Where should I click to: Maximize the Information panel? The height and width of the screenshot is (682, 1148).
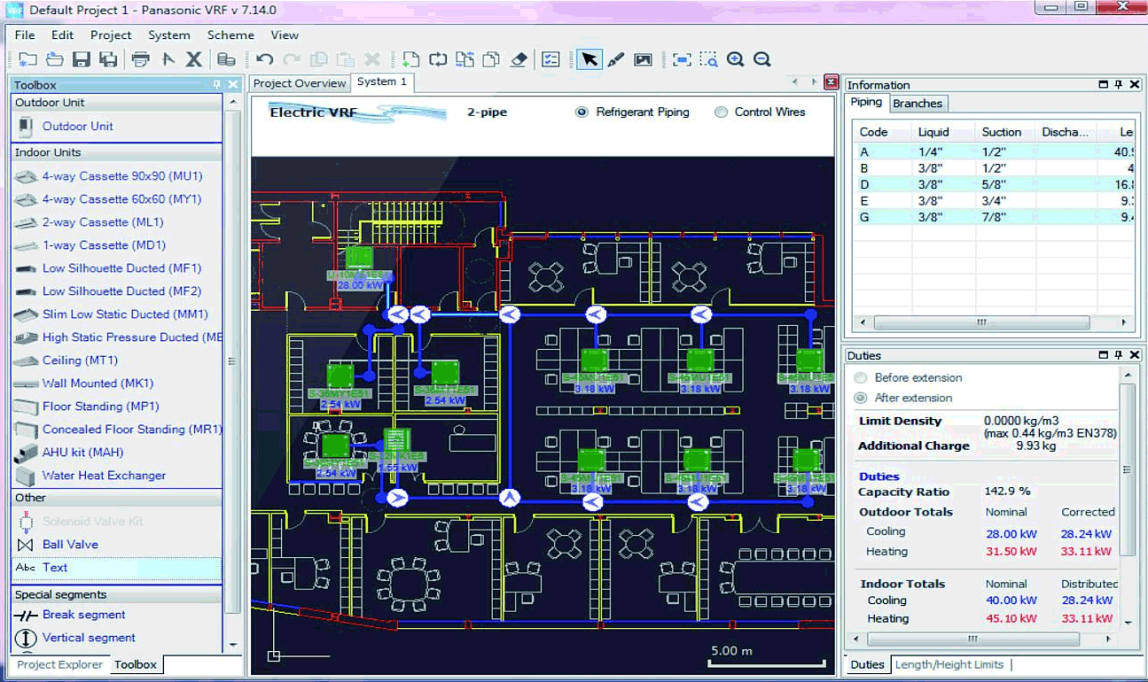click(1103, 85)
